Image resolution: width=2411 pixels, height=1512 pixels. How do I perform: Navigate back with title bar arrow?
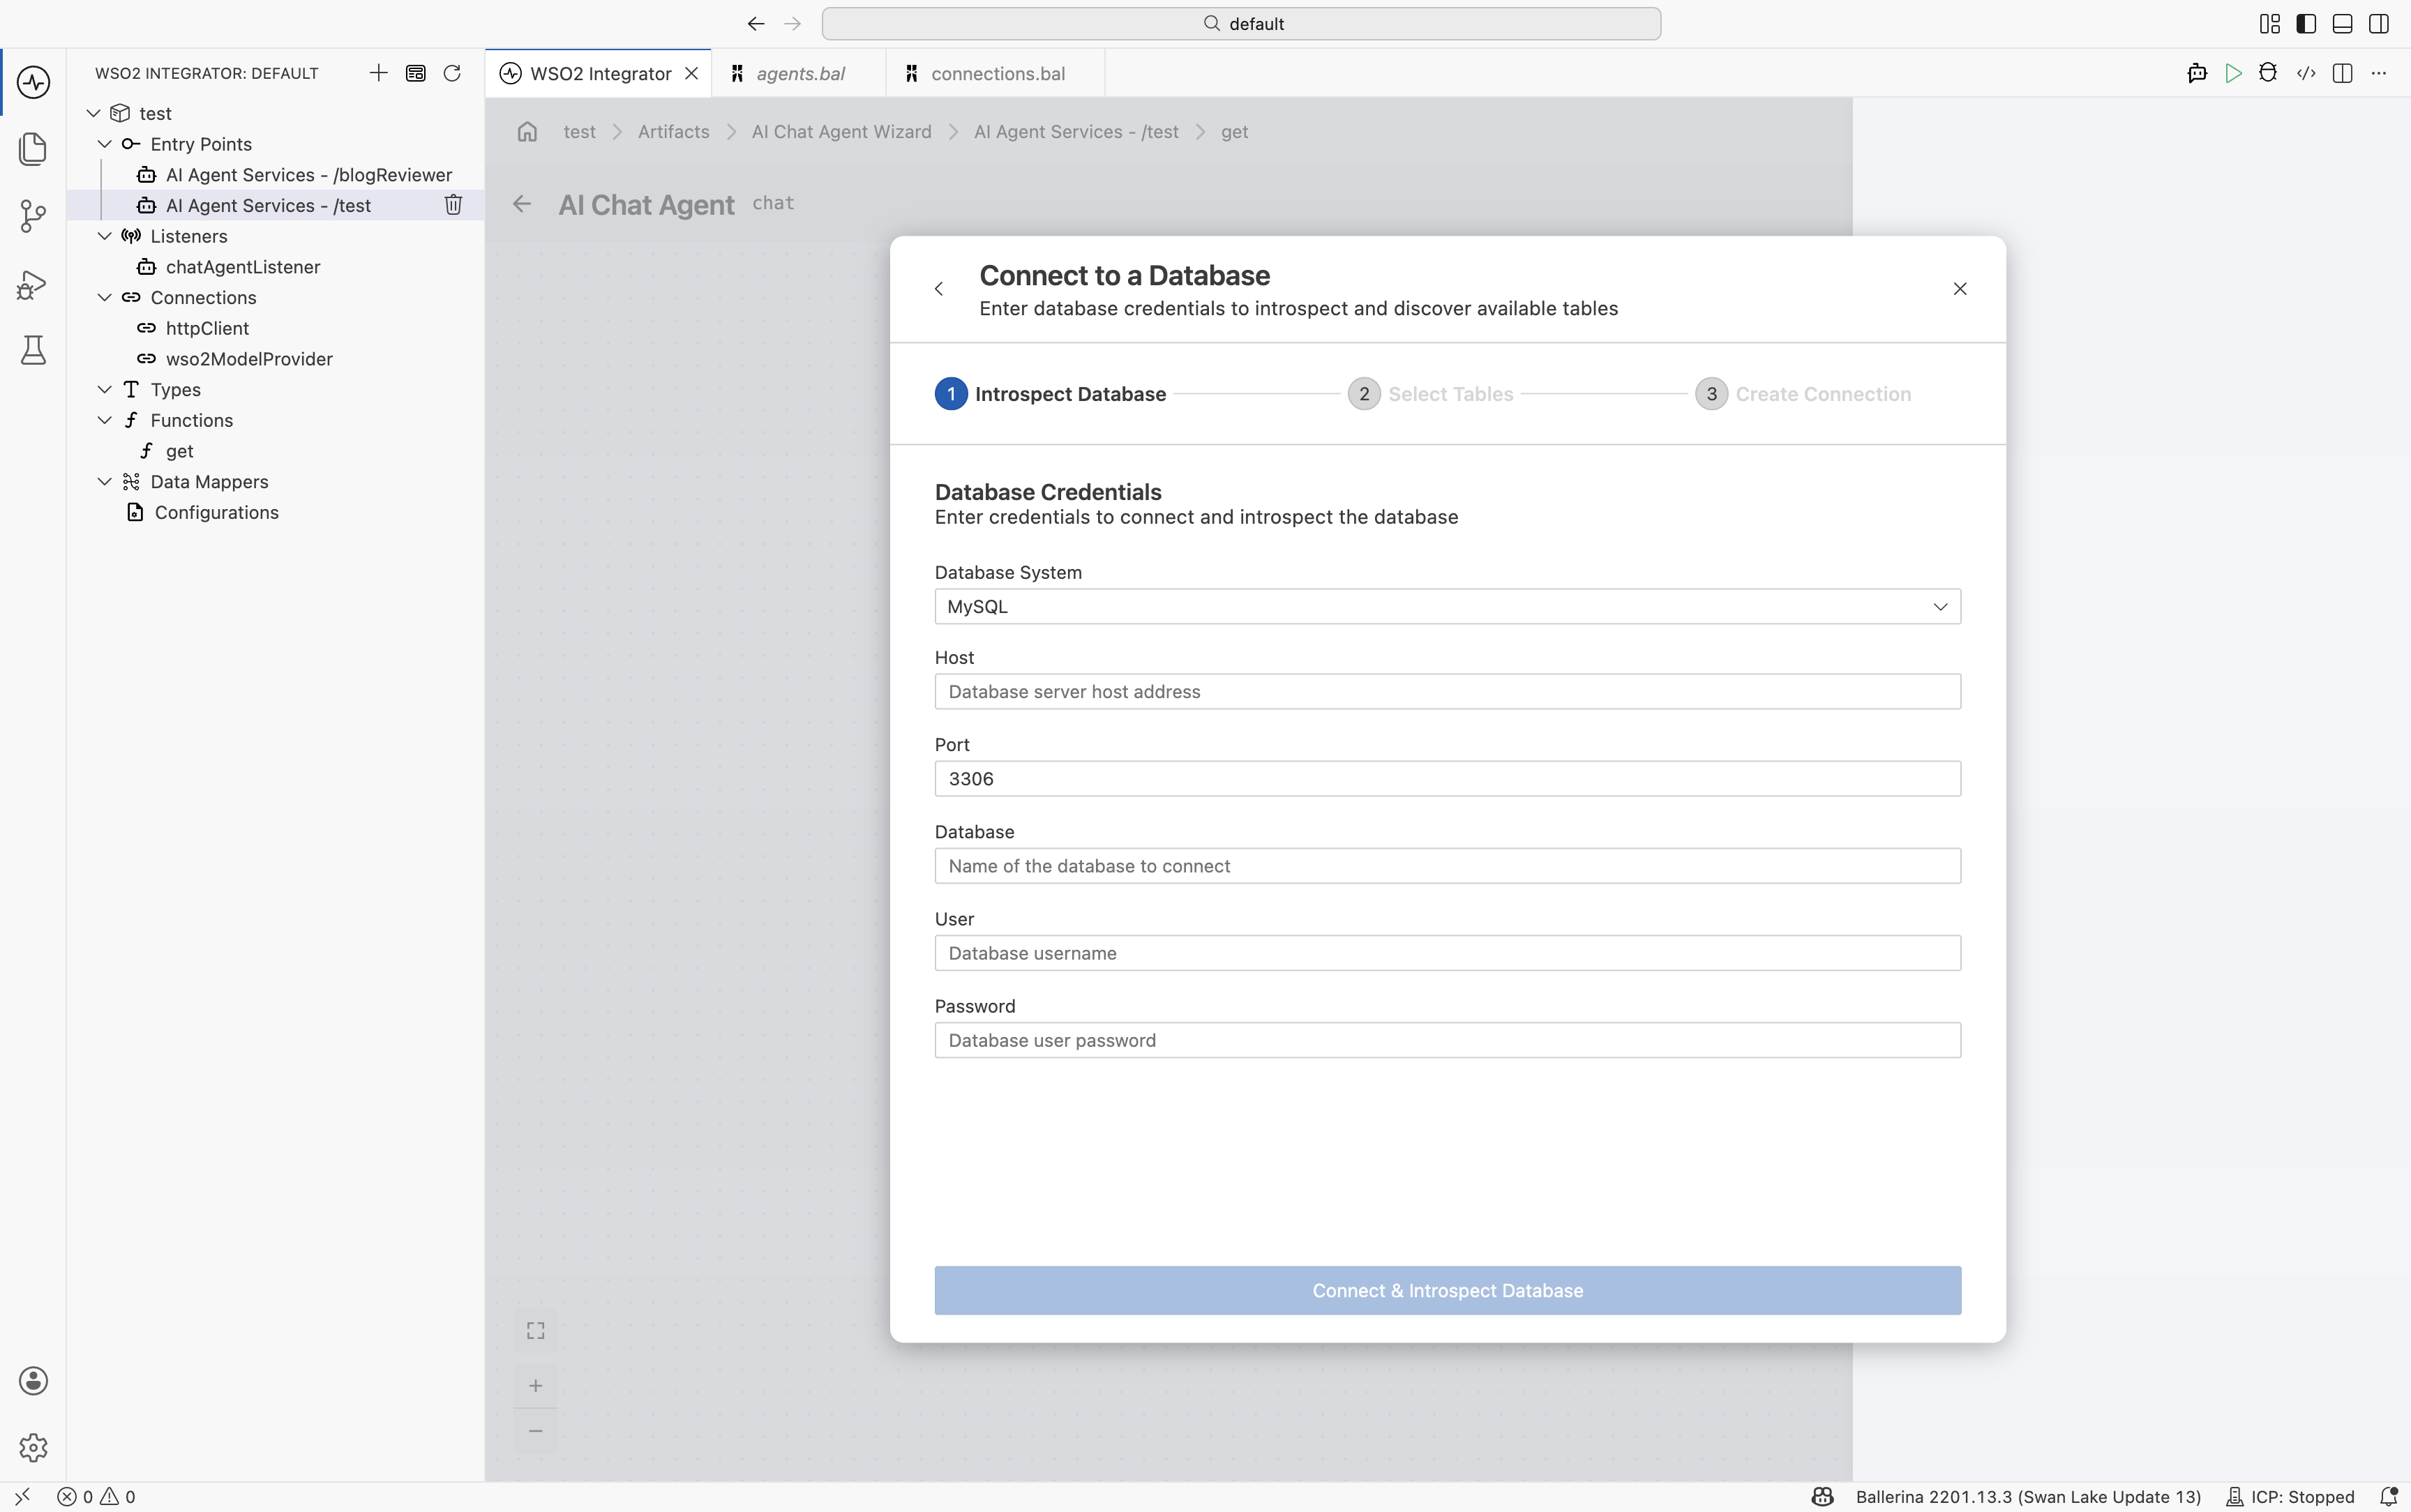[756, 24]
